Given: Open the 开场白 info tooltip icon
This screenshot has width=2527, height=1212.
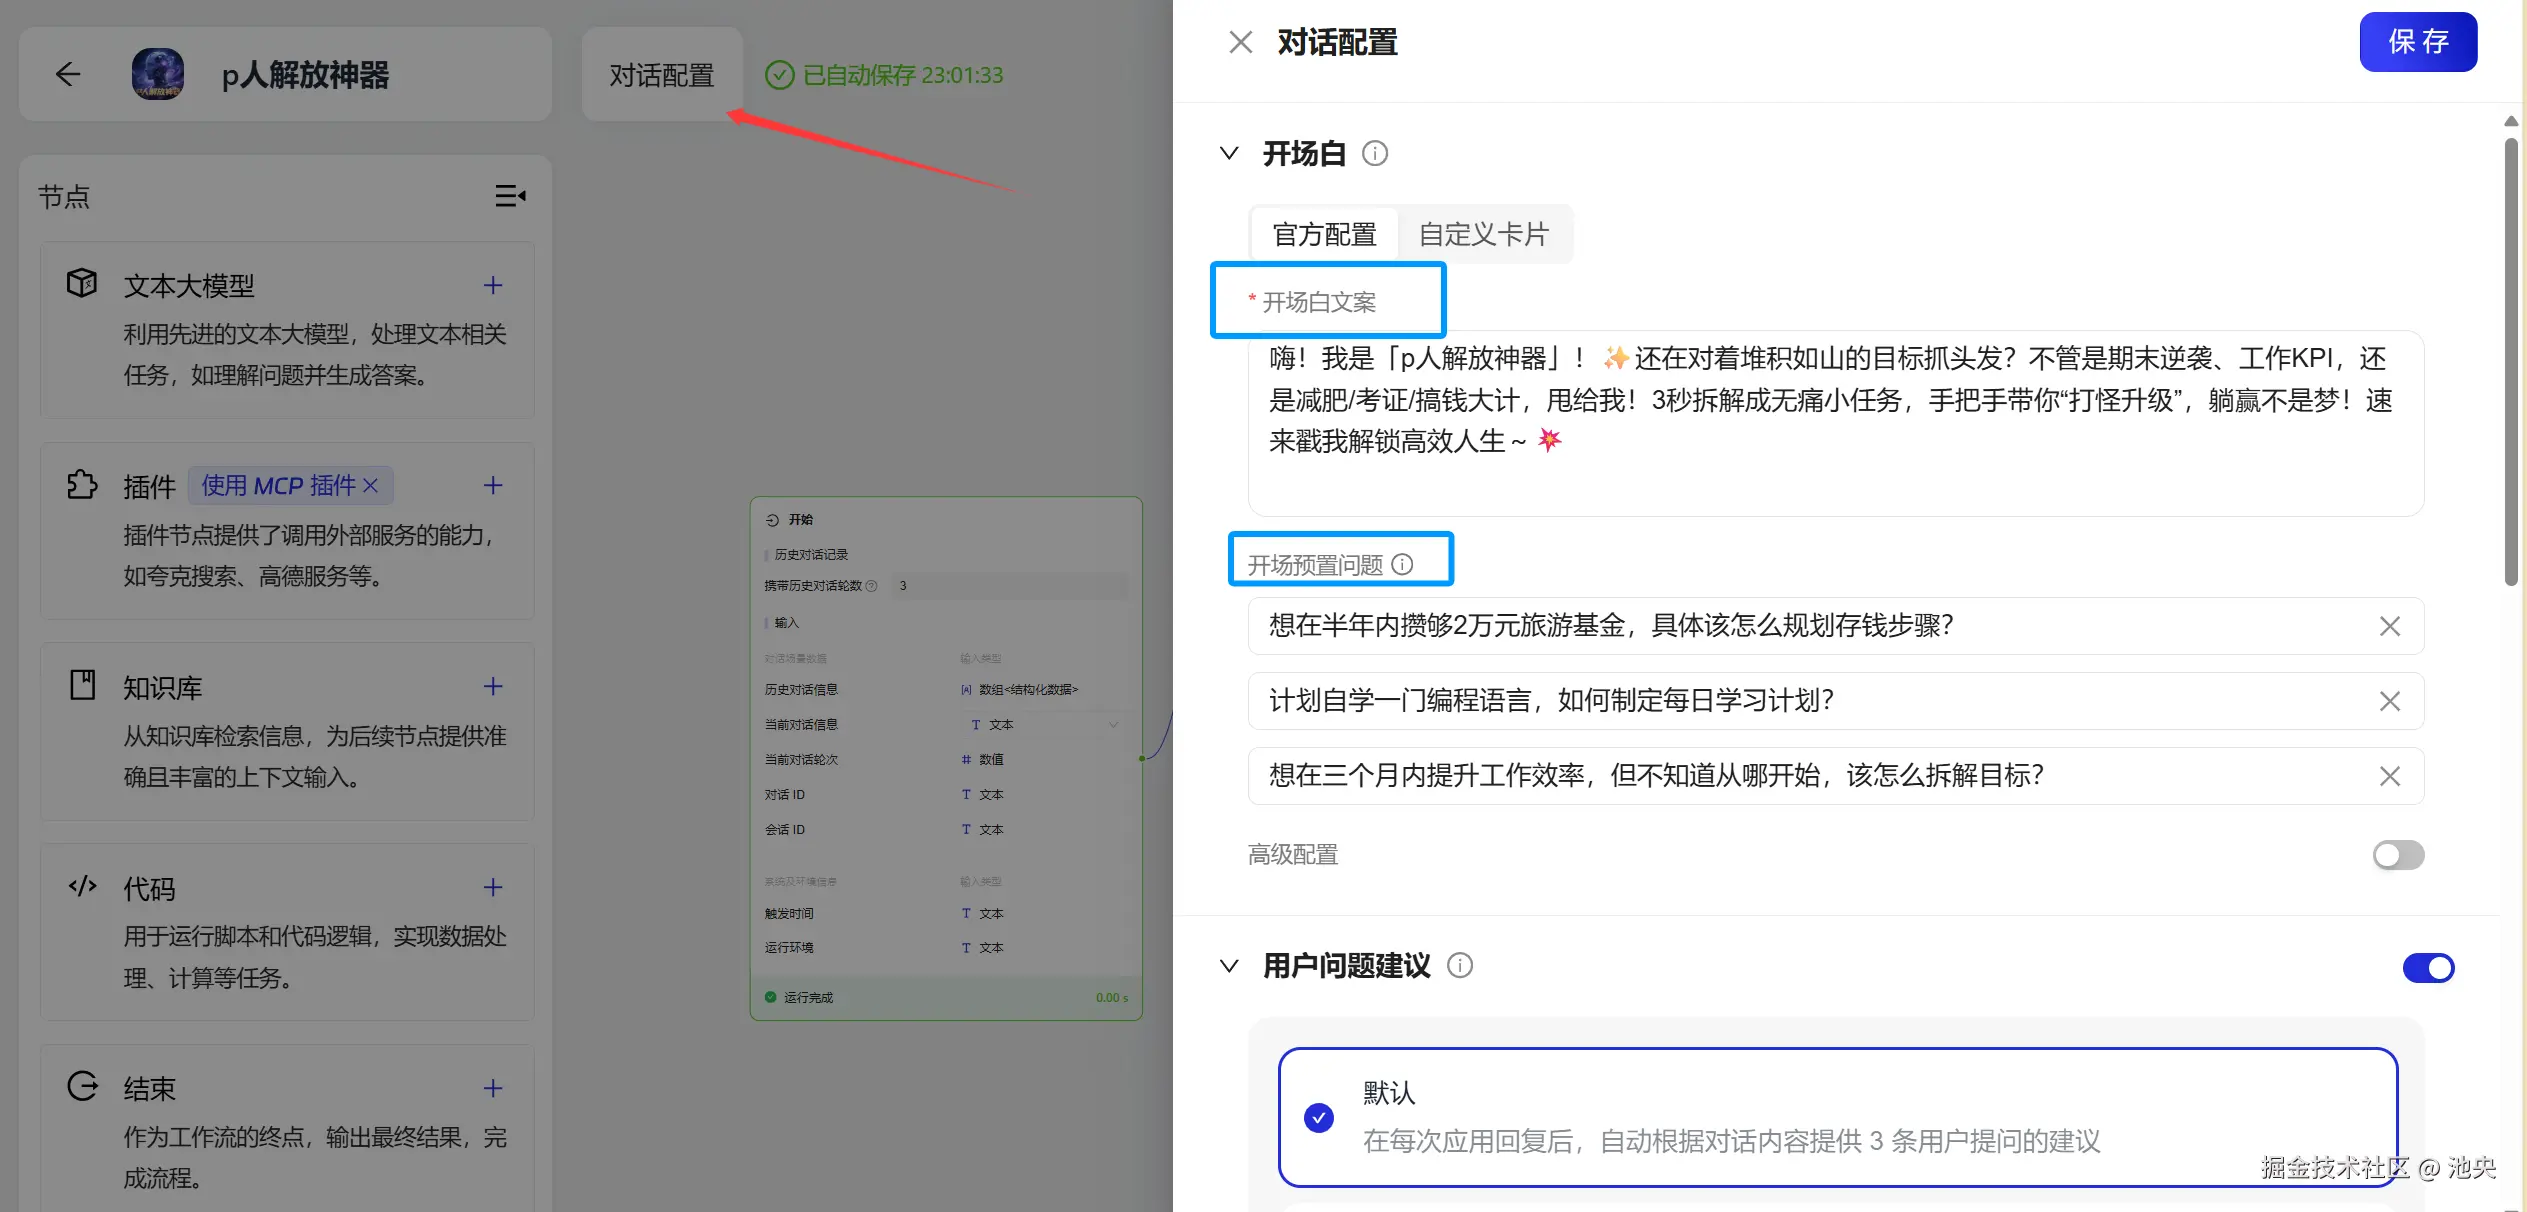Looking at the screenshot, I should [x=1375, y=153].
